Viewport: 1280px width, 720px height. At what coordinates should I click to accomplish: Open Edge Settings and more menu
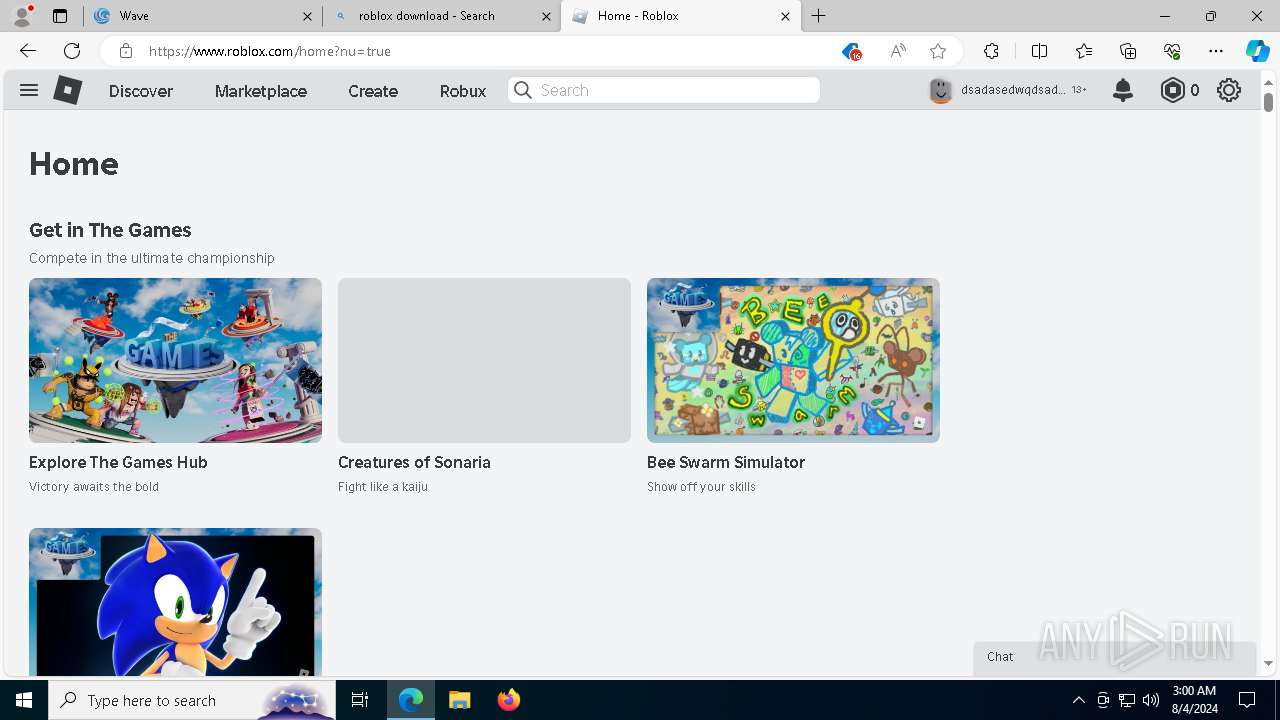coord(1216,51)
